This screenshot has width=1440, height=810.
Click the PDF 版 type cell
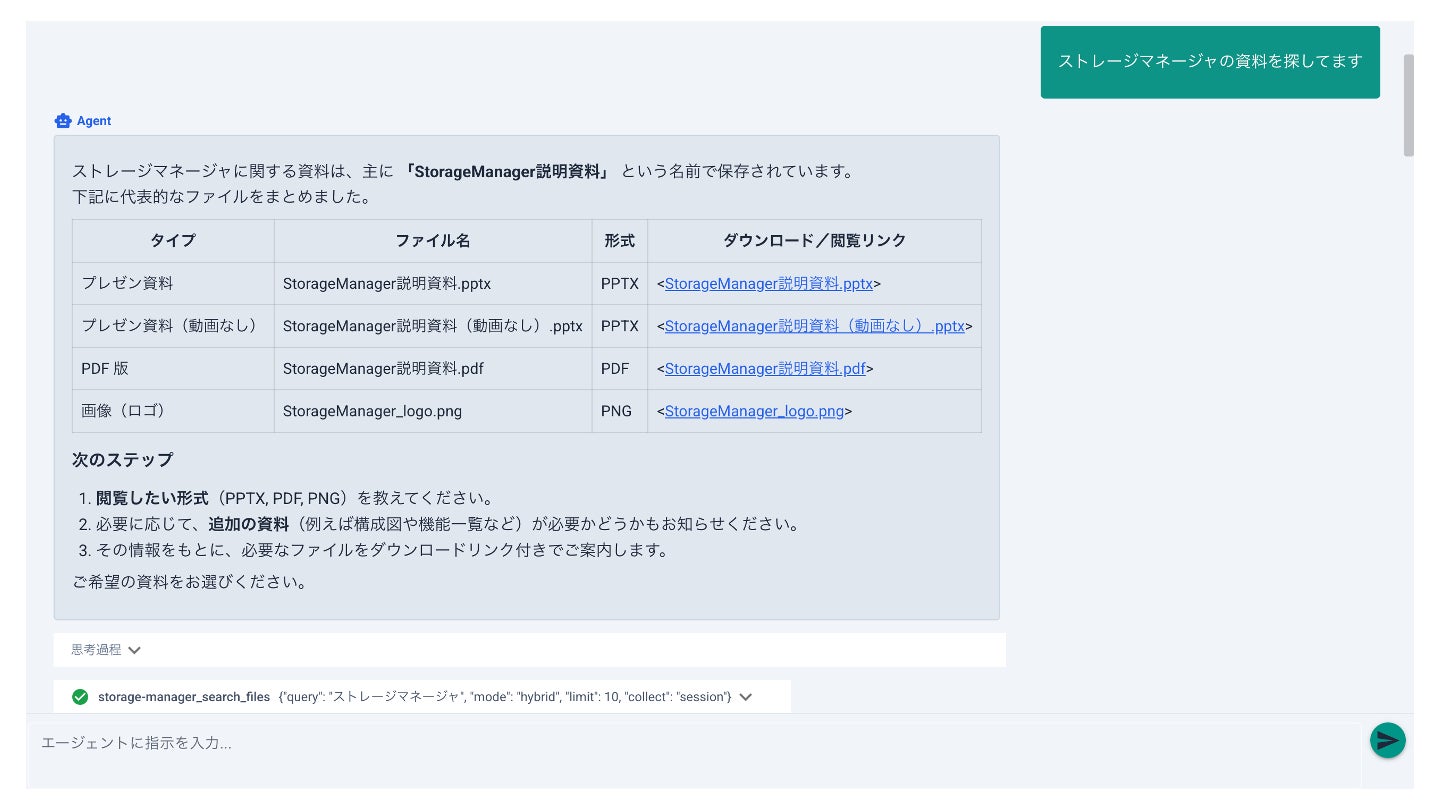(x=105, y=369)
